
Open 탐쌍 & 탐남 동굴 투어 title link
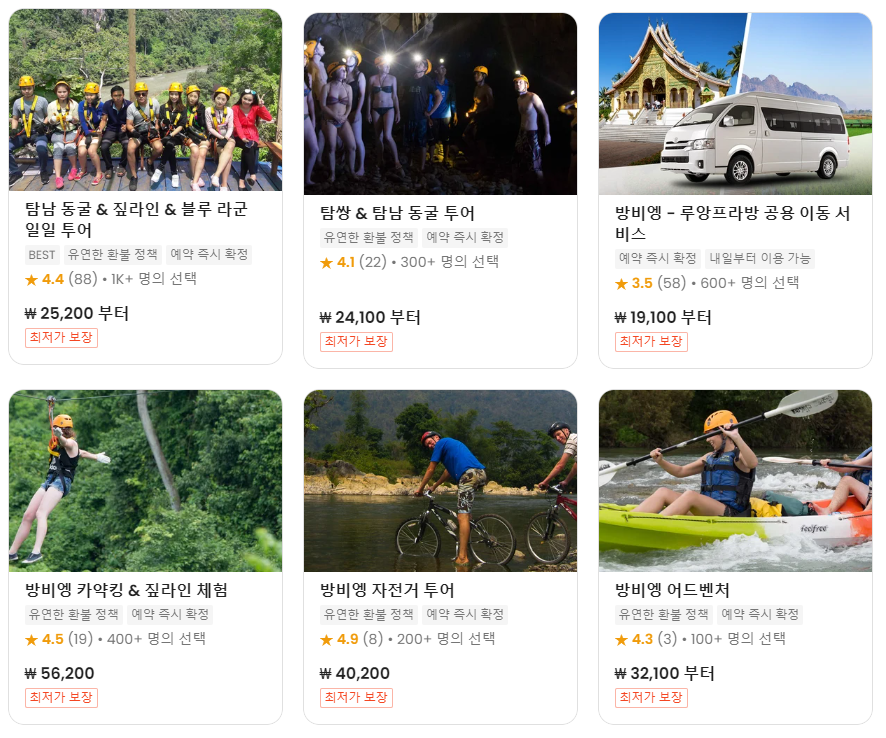397,213
